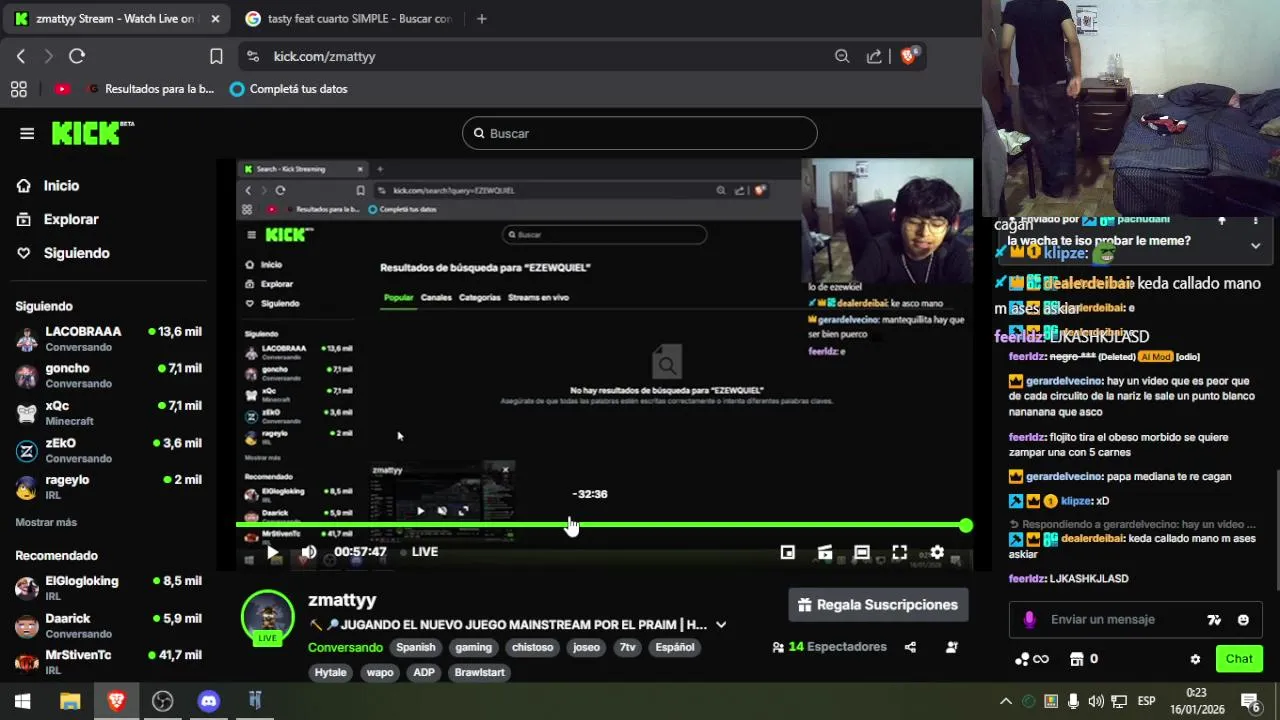This screenshot has height=720, width=1280.
Task: Open goncho channel
Action: tap(108, 376)
